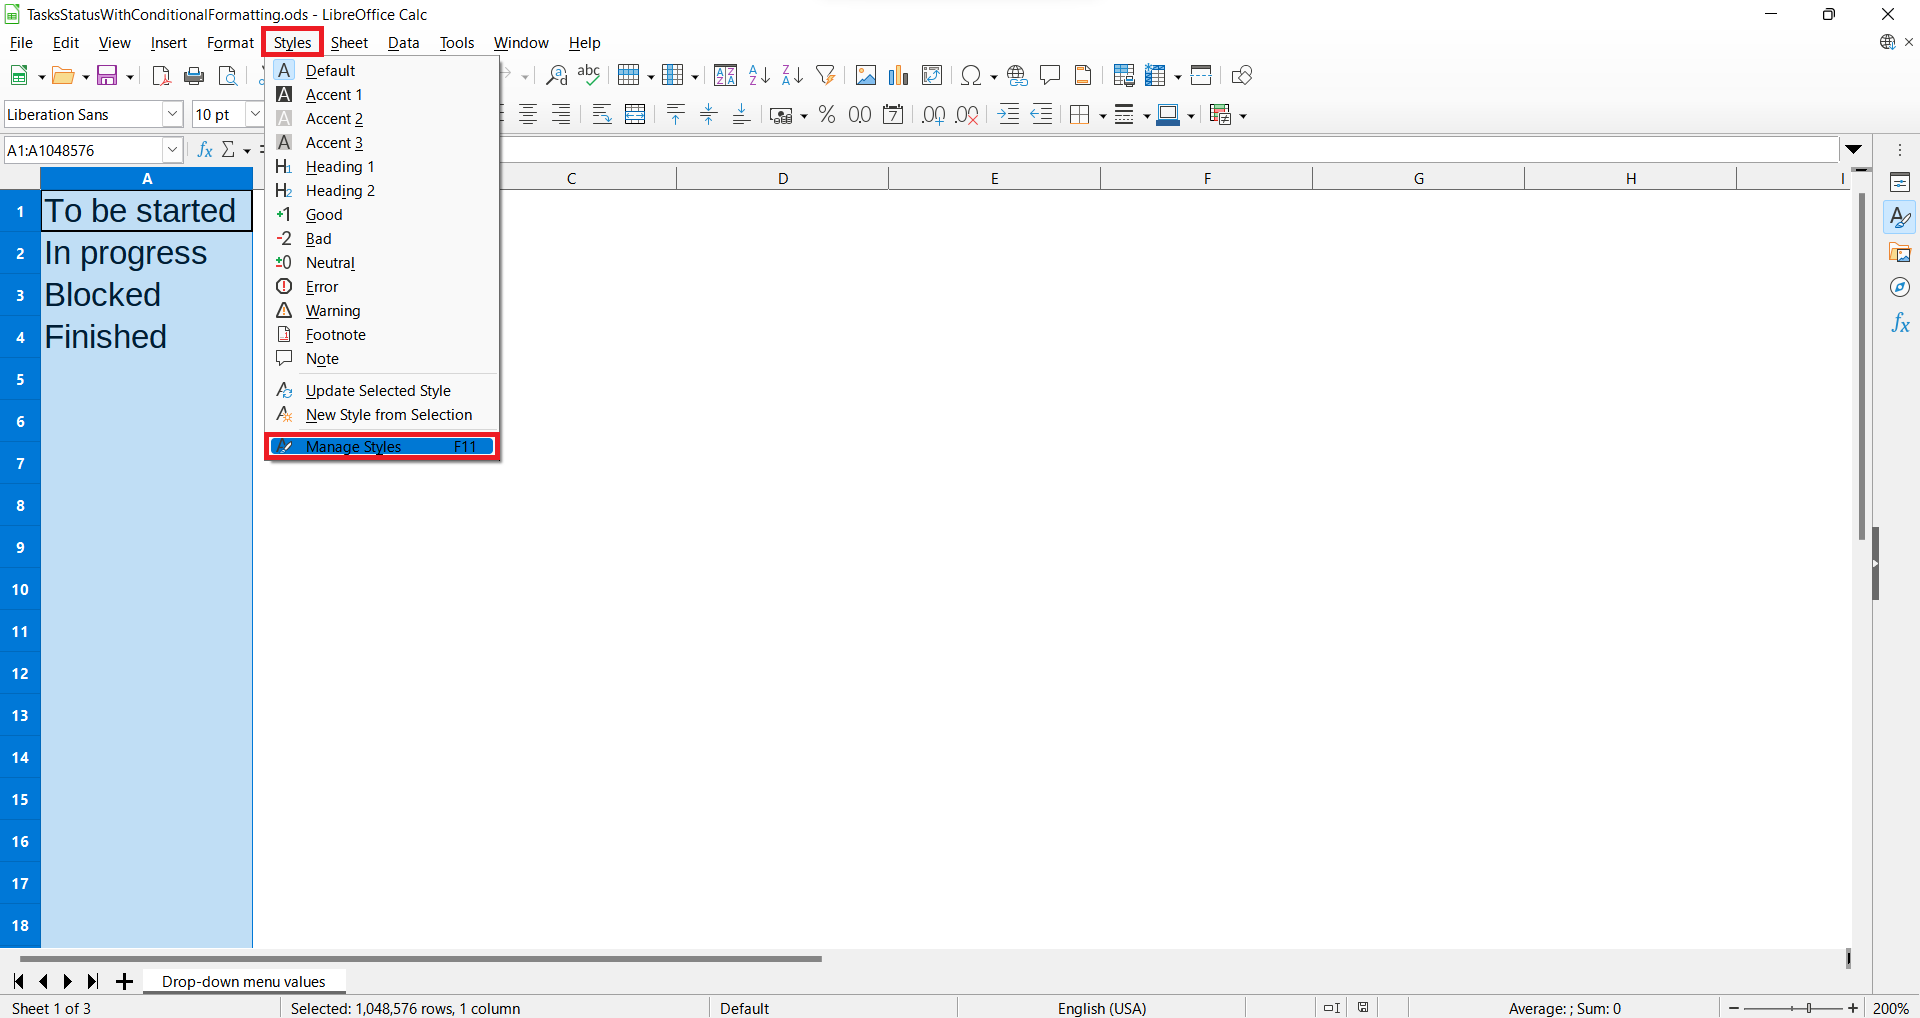Toggle wrap text for selected cells
1920x1018 pixels.
click(x=601, y=114)
